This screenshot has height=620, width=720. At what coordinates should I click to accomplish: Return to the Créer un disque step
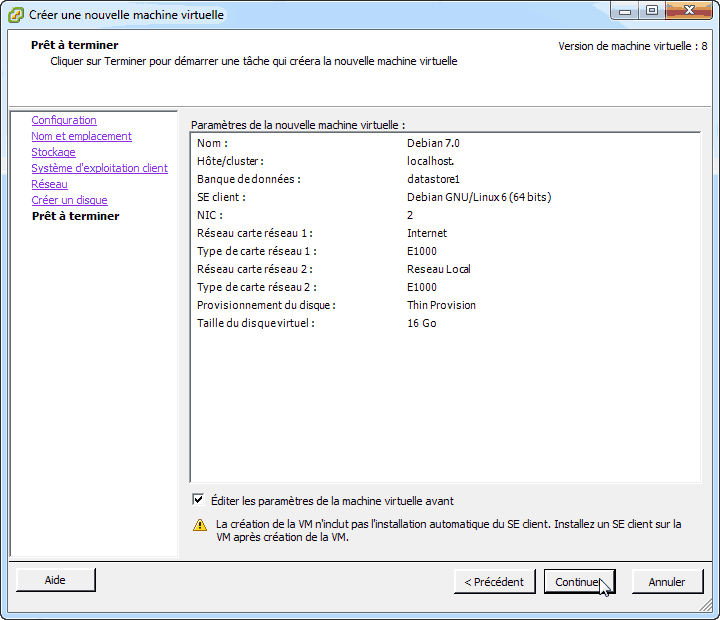(x=69, y=200)
